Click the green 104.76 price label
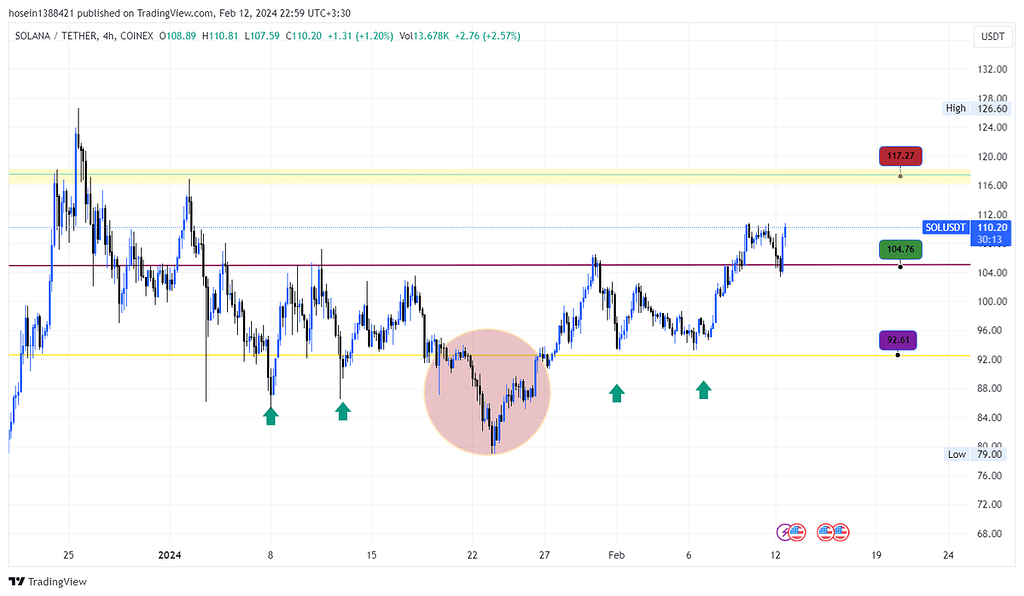The image size is (1024, 596). [900, 249]
